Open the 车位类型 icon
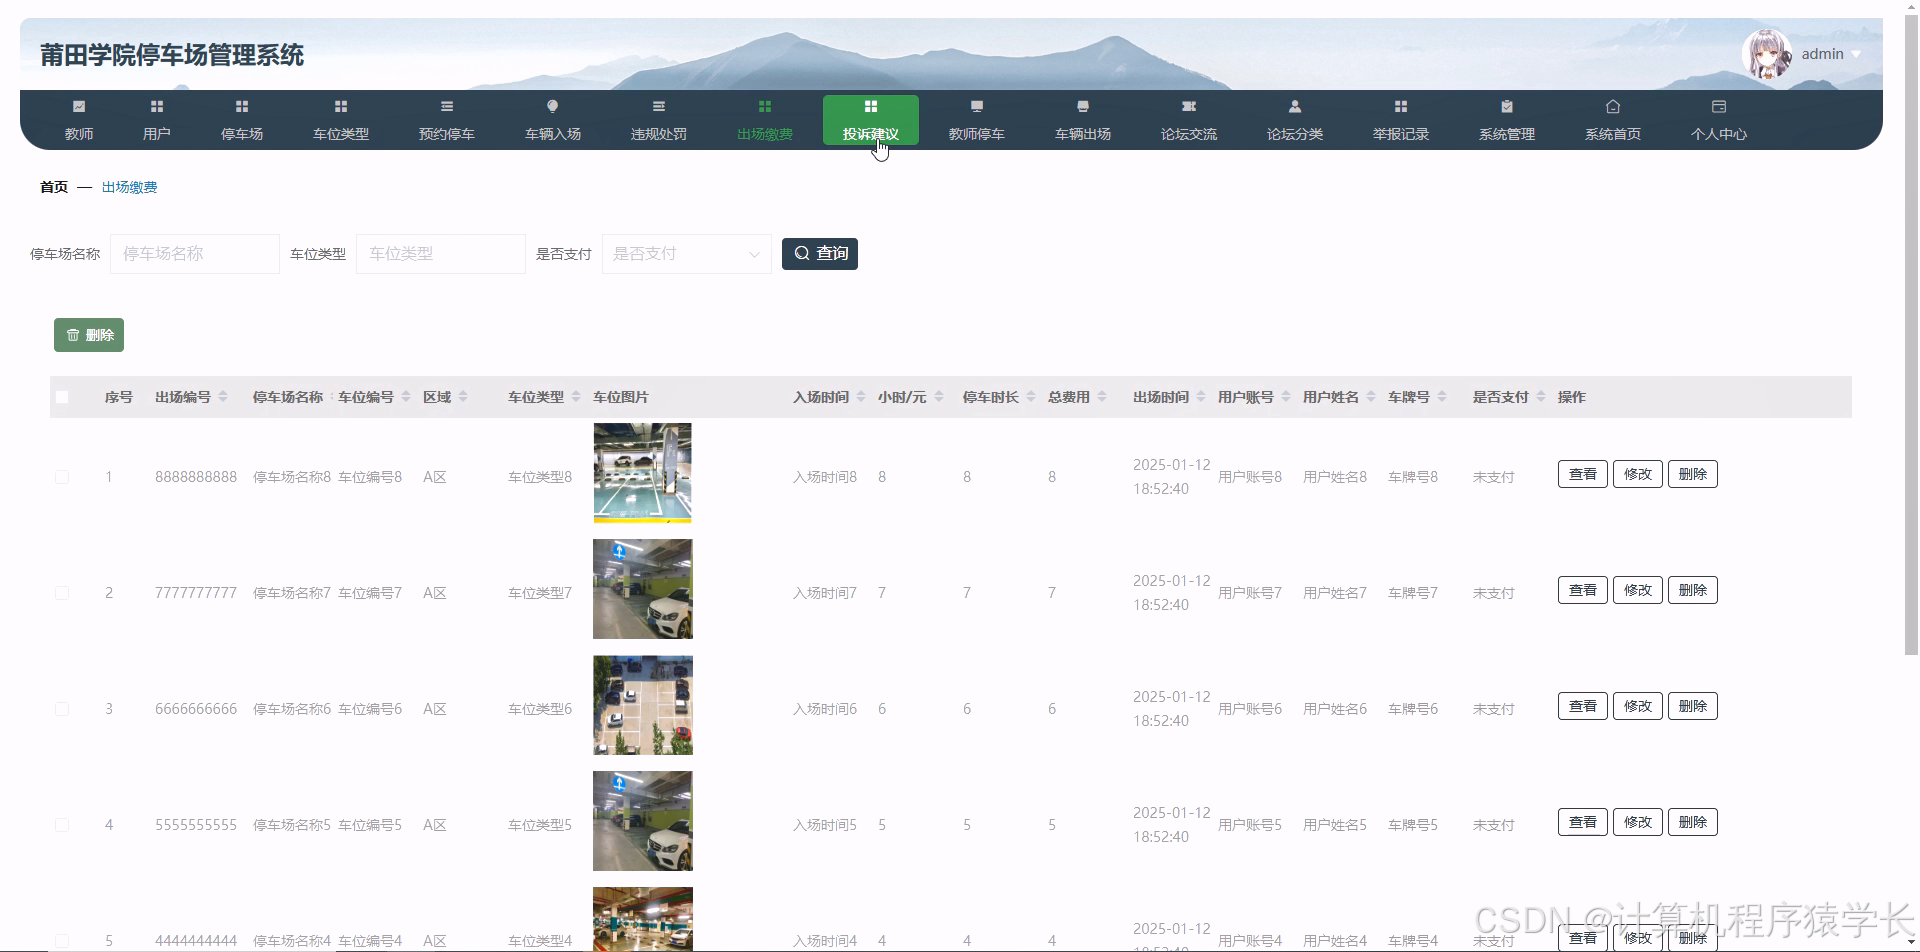This screenshot has width=1920, height=952. click(x=341, y=107)
